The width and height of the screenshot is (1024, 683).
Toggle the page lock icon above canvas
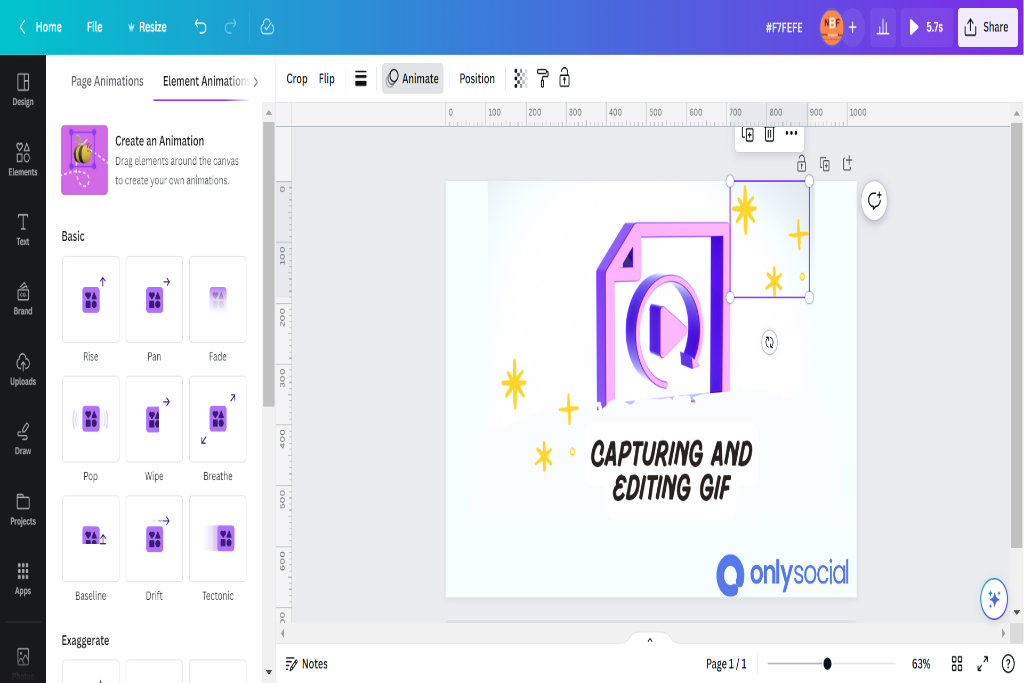click(801, 164)
